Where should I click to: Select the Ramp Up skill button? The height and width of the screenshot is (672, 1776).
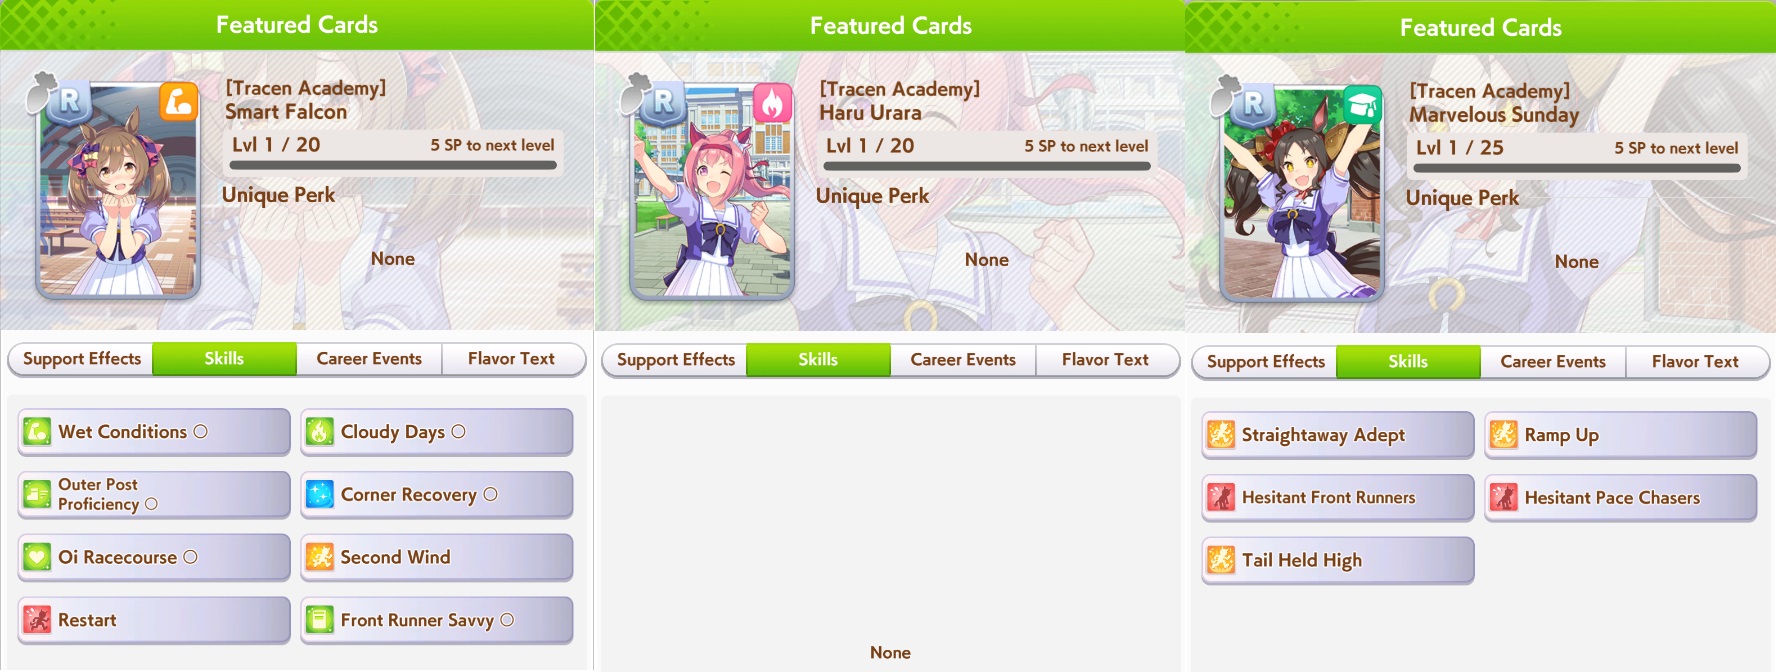[x=1621, y=435]
